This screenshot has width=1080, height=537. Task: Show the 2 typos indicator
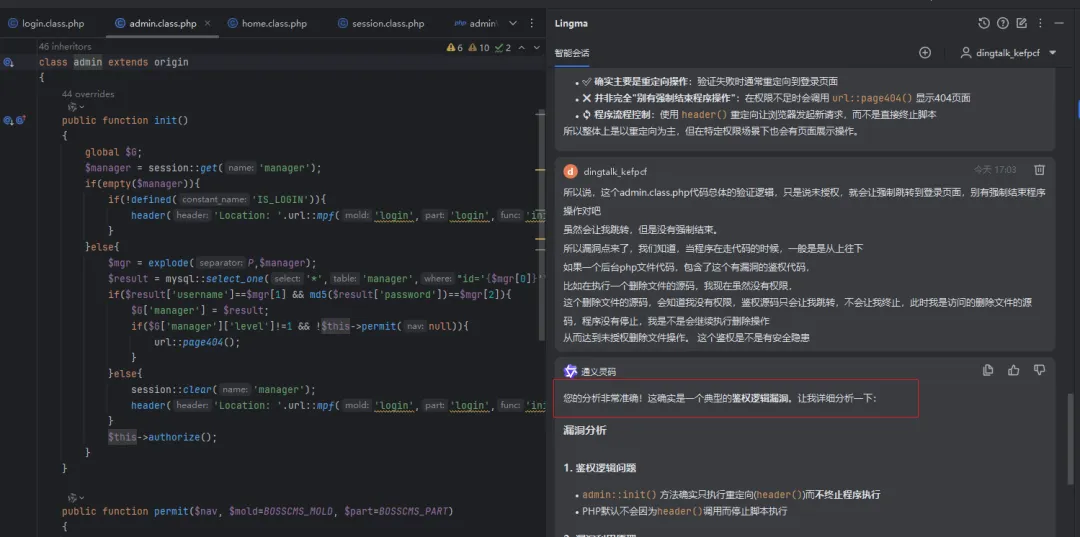point(503,48)
